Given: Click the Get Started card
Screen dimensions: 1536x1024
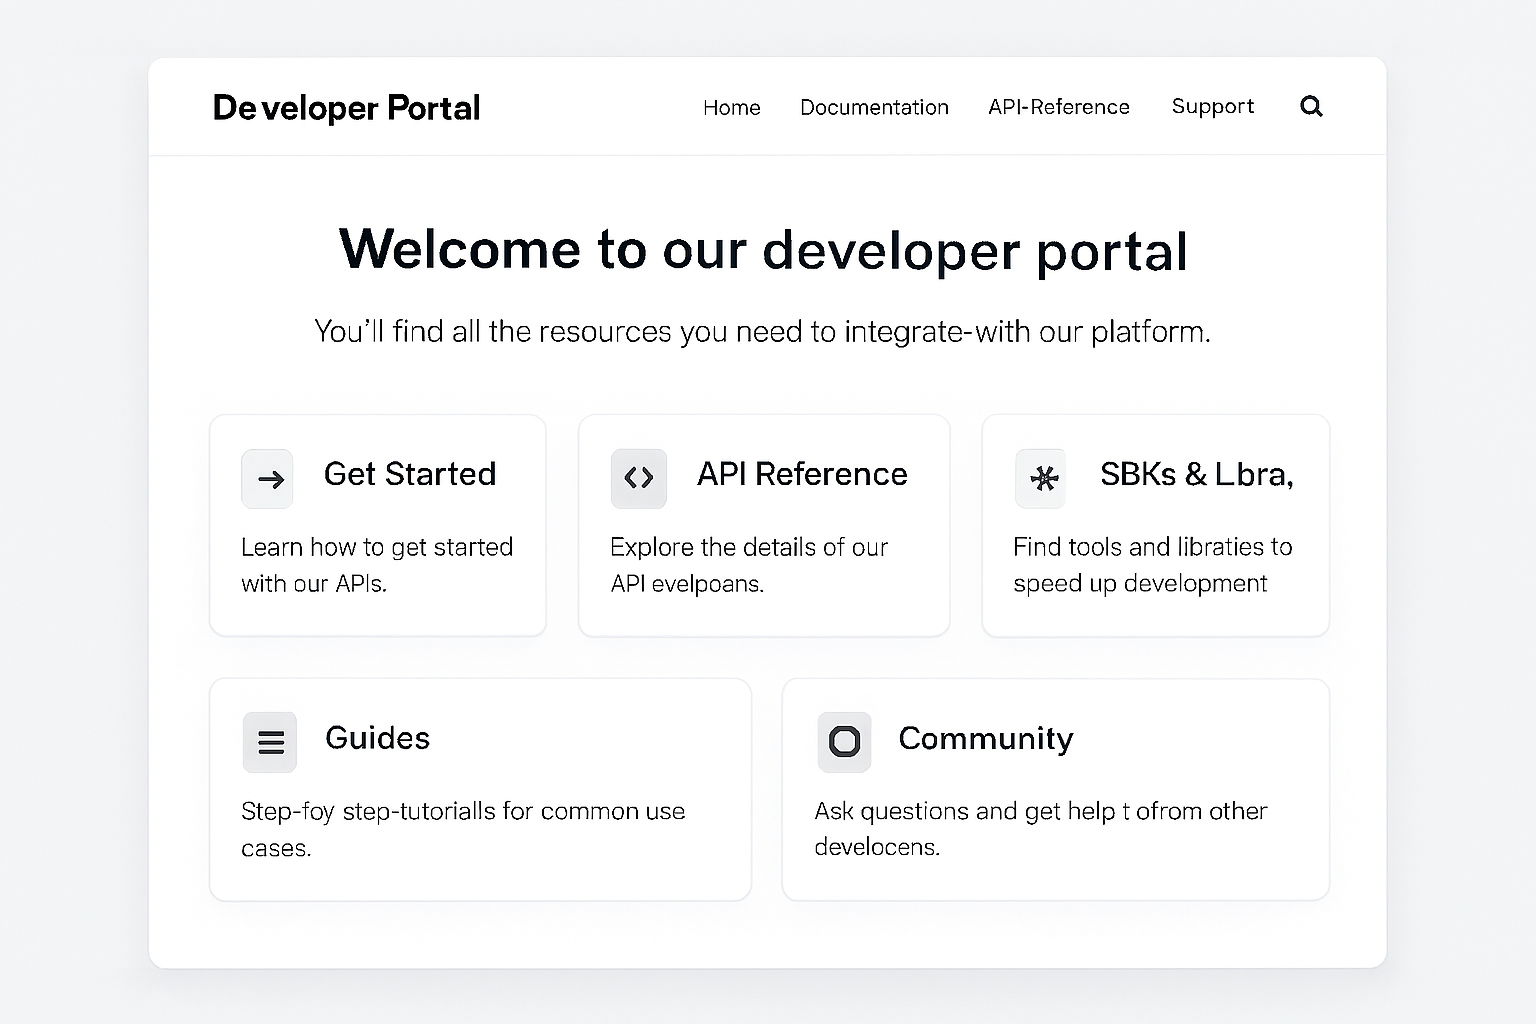Looking at the screenshot, I should 377,525.
